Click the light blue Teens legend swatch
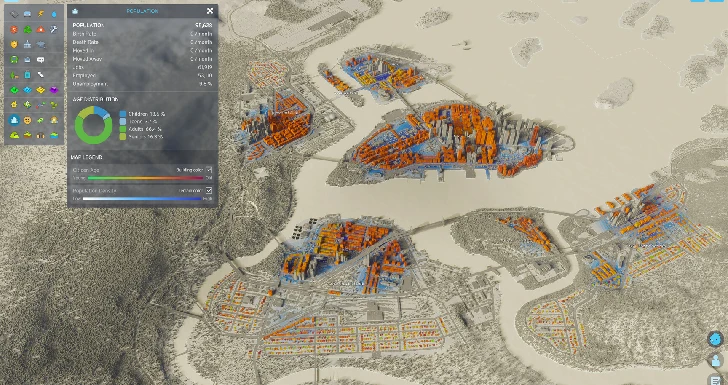 coord(123,121)
